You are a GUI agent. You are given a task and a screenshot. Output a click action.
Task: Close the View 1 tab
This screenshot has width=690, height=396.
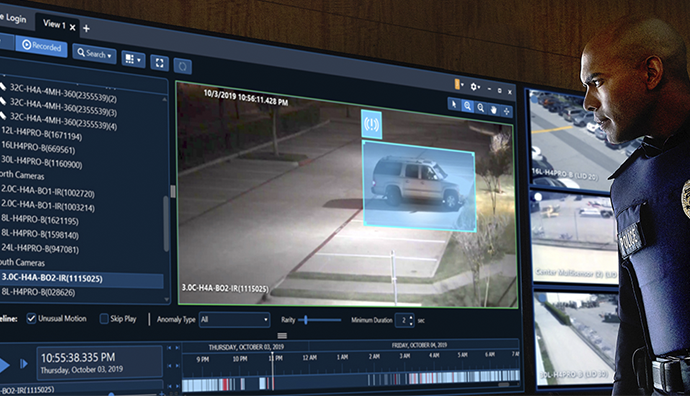73,27
